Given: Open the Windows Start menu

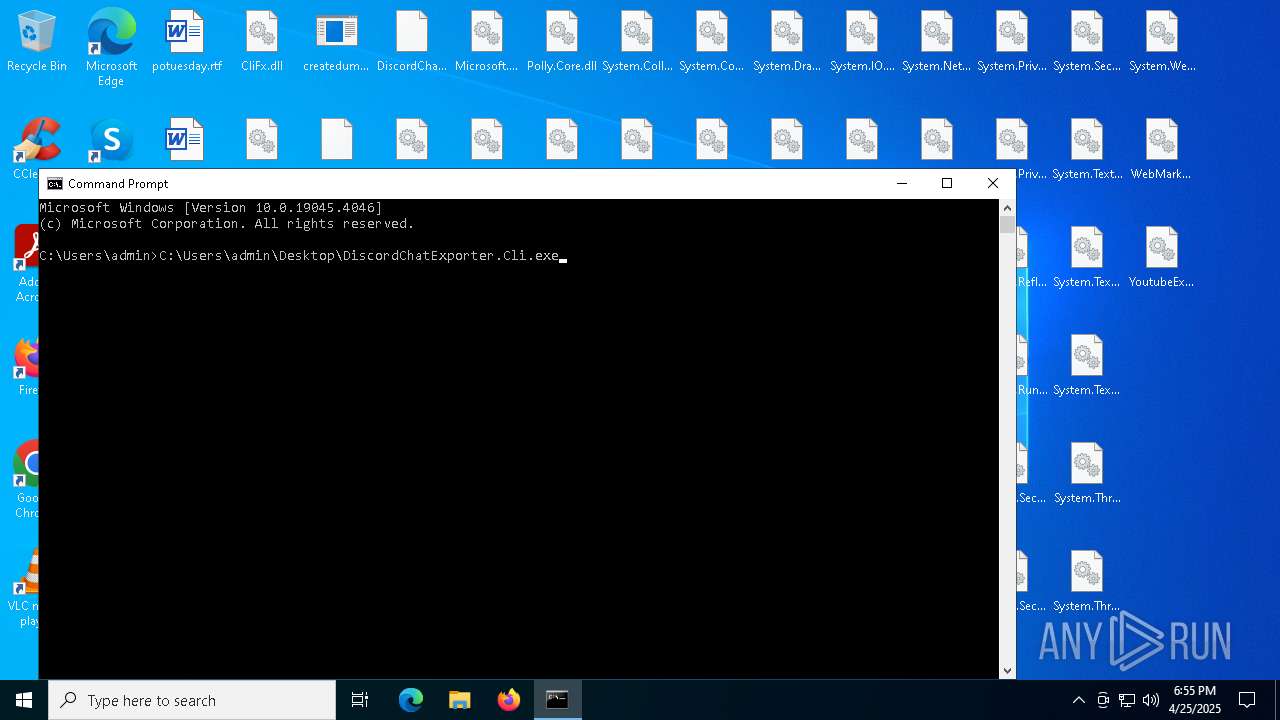Looking at the screenshot, I should pyautogui.click(x=24, y=700).
